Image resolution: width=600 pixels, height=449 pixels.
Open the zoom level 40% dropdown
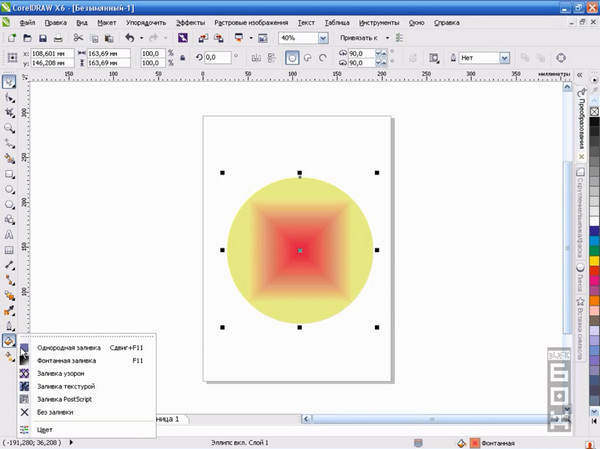tap(324, 38)
